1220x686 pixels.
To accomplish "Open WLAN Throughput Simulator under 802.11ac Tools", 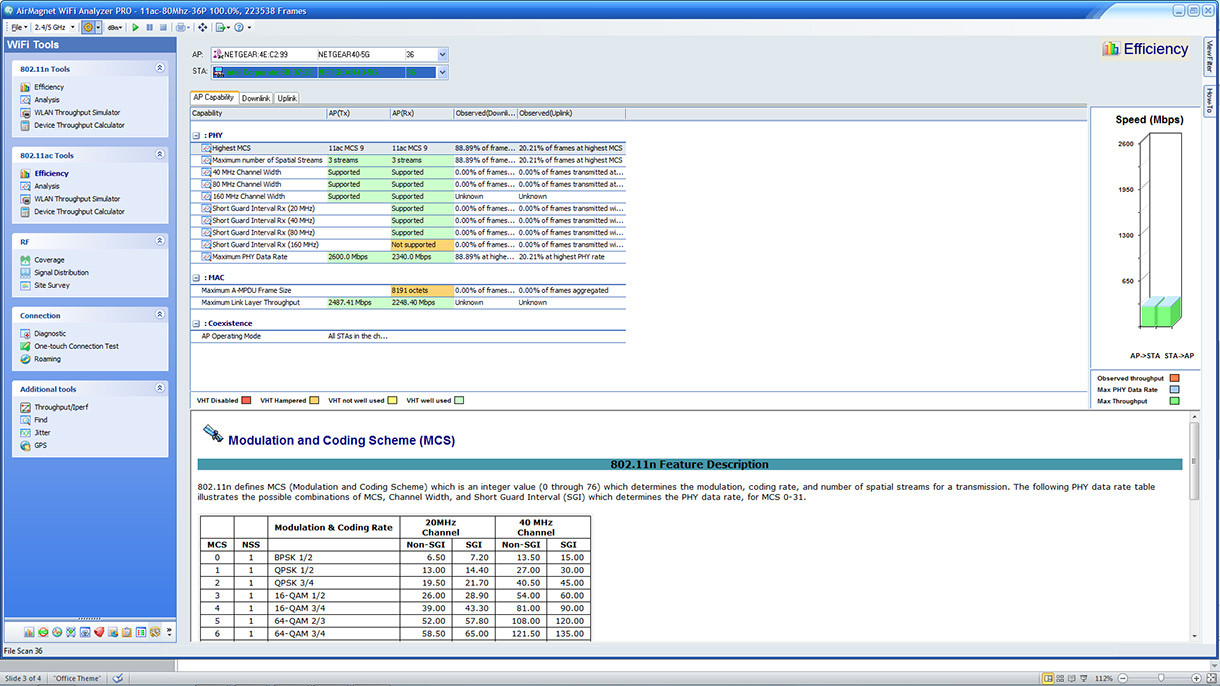I will [x=77, y=199].
